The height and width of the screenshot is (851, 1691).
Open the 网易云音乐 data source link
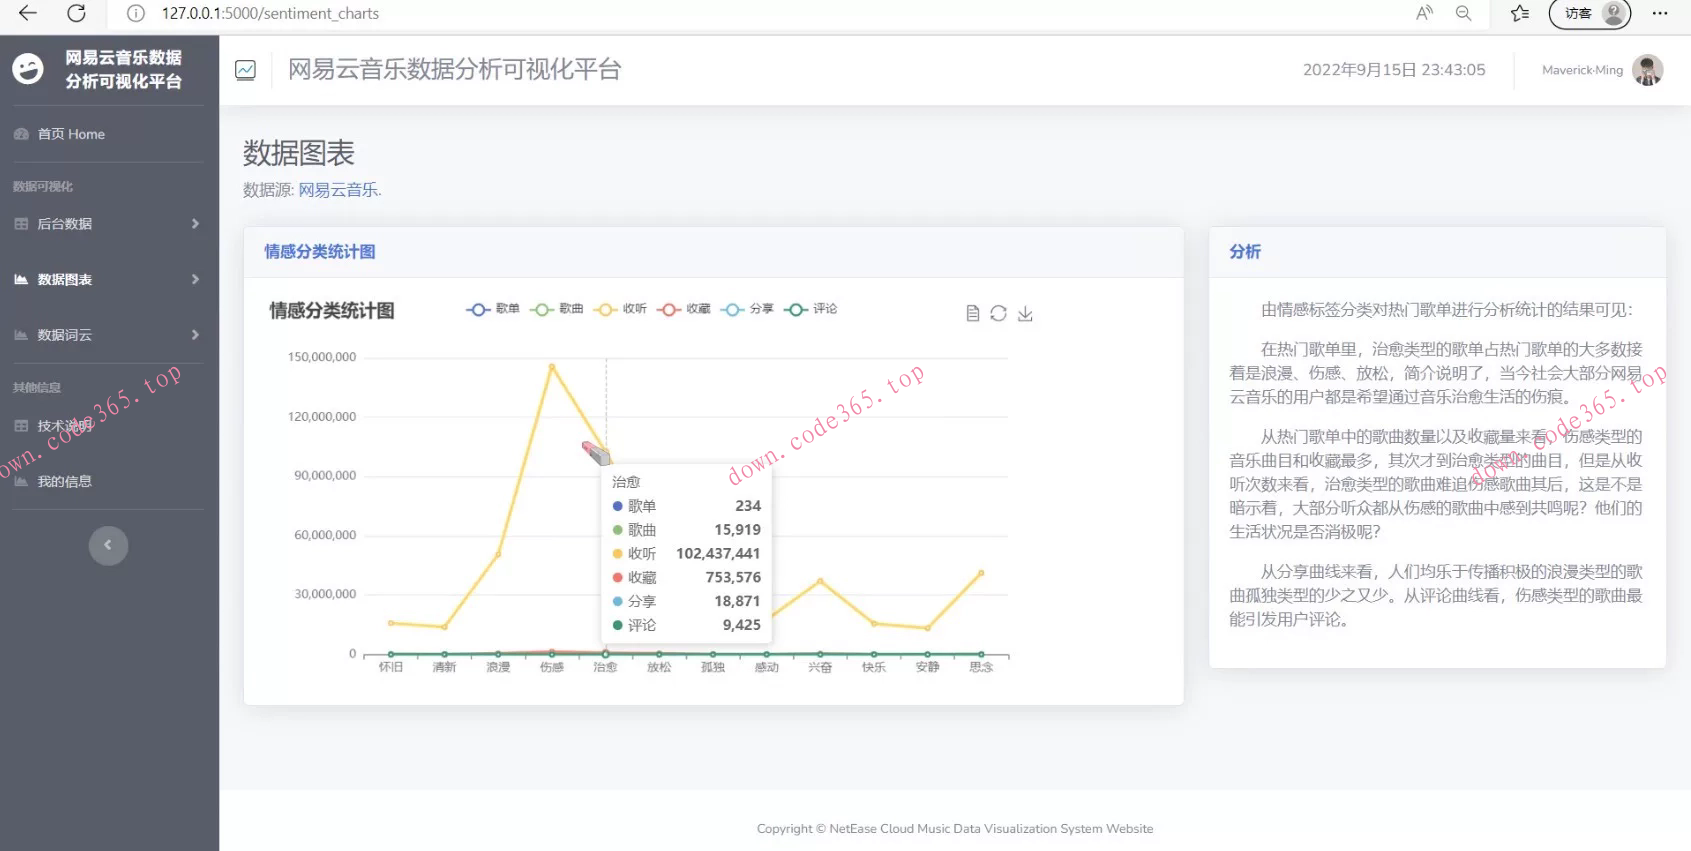339,190
